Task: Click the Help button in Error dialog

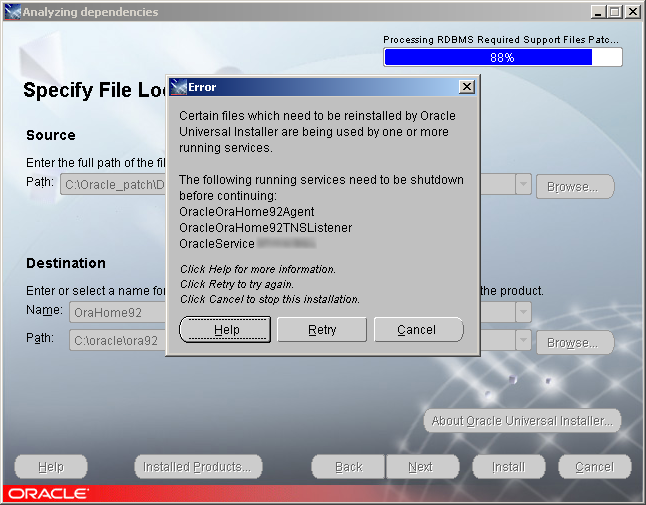Action: tap(225, 330)
